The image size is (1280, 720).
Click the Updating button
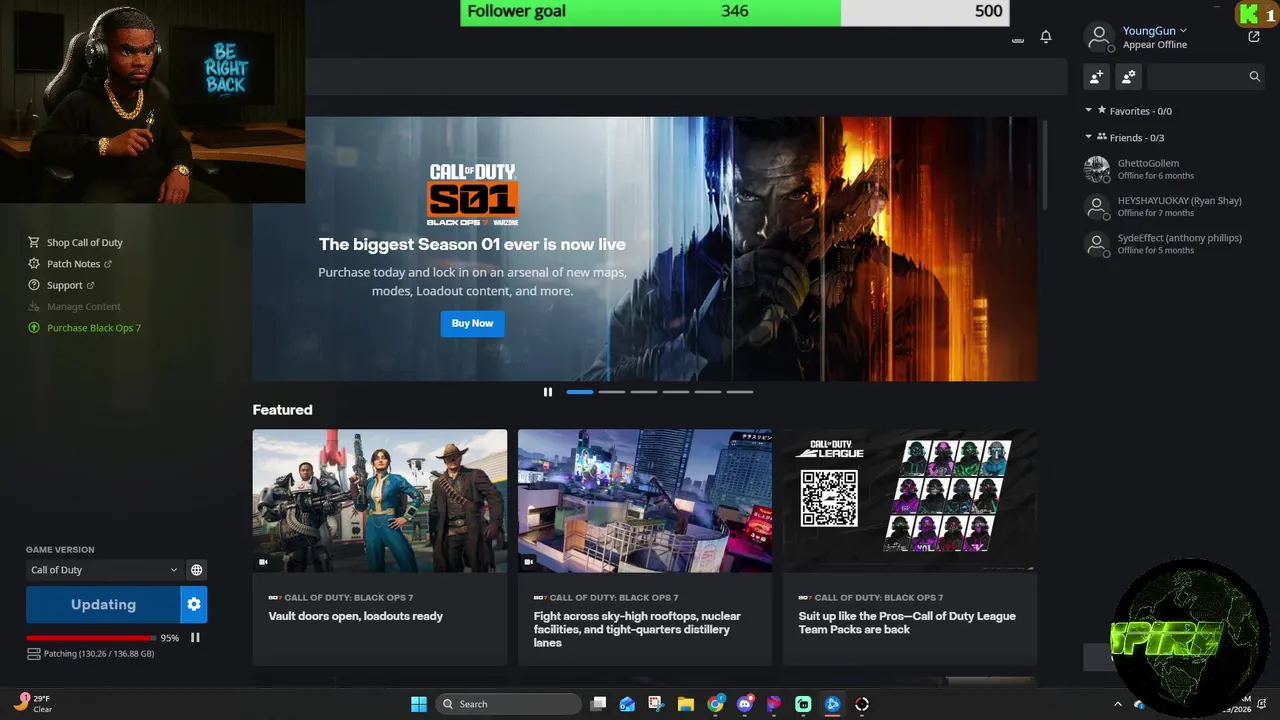coord(103,604)
